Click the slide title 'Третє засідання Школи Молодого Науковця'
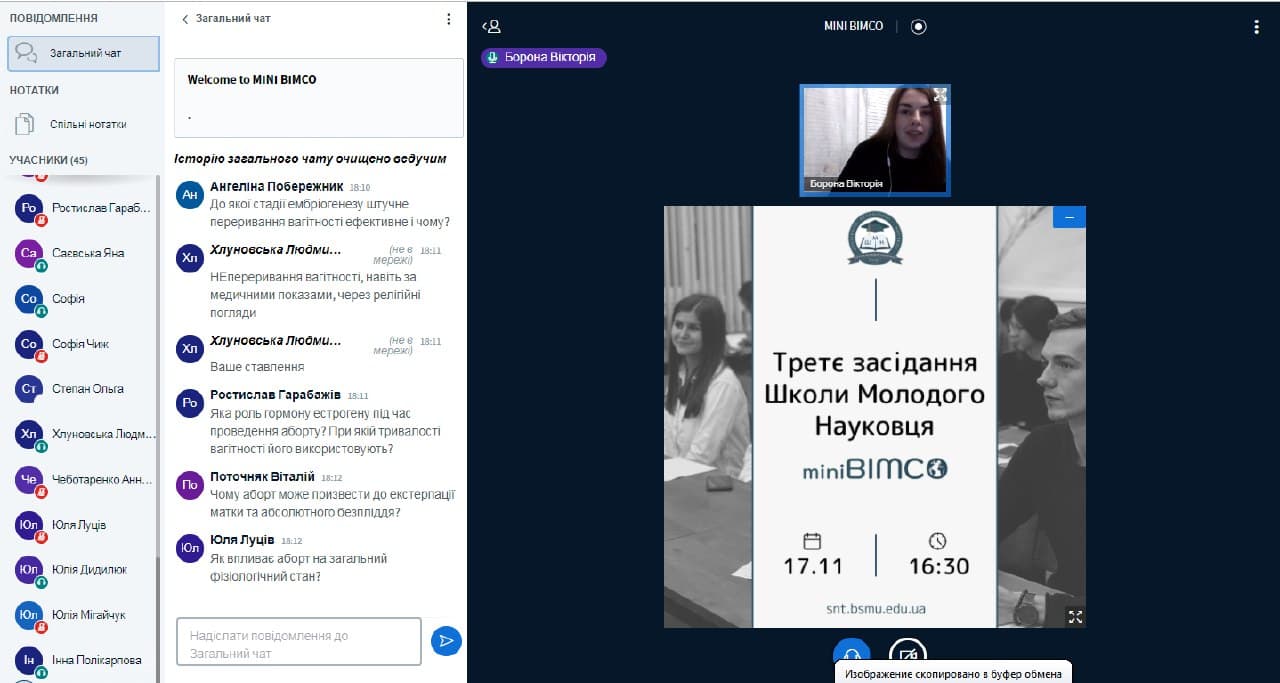Screen dimensions: 1280x683 pyautogui.click(x=875, y=394)
